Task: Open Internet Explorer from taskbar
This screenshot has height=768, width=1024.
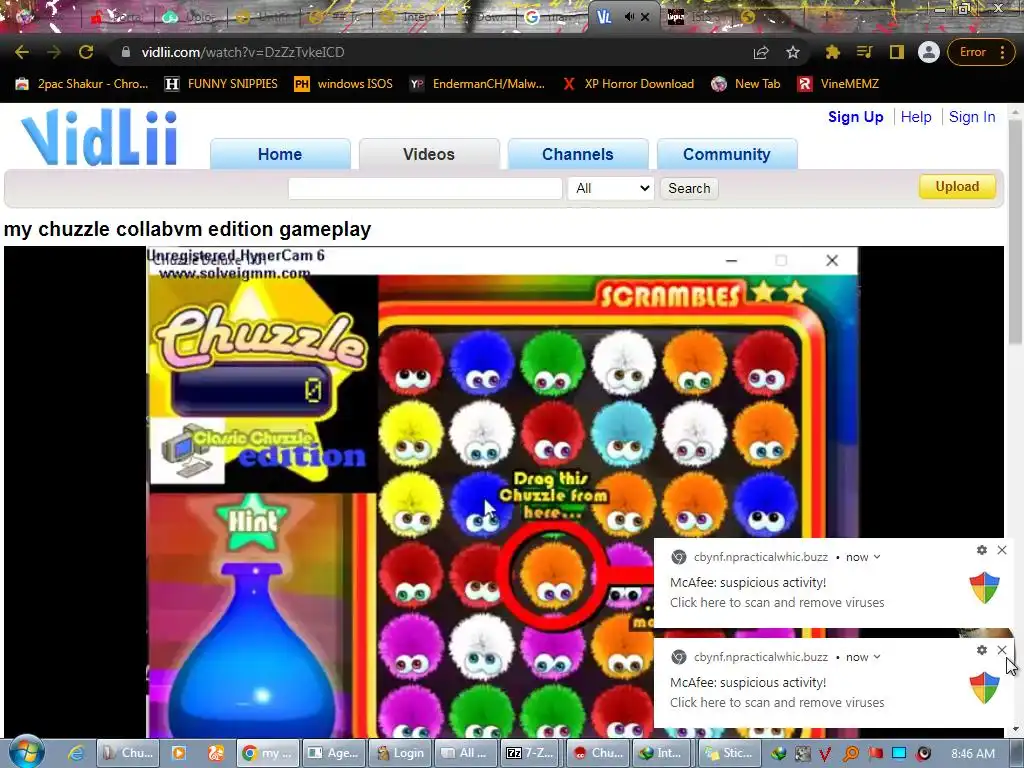Action: (x=76, y=753)
